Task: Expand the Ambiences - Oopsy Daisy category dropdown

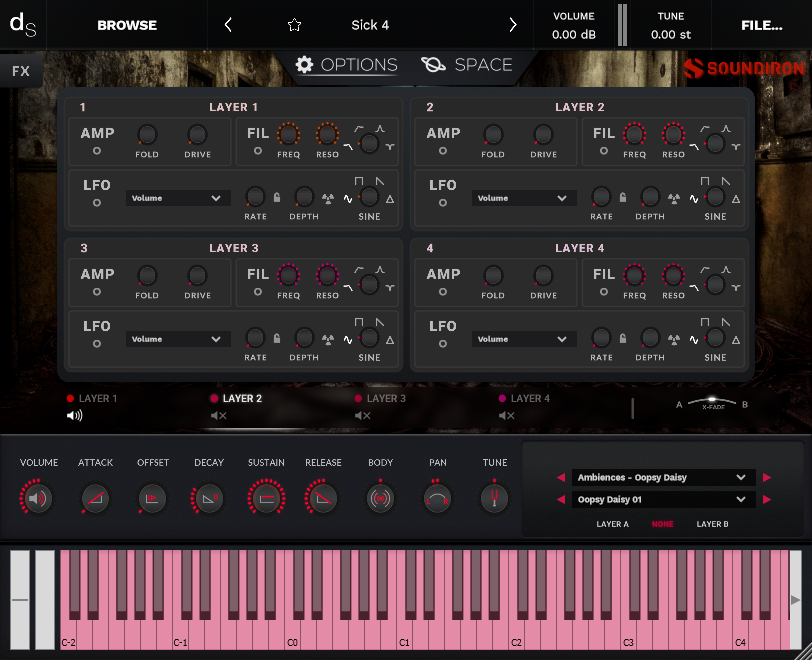Action: coord(663,477)
